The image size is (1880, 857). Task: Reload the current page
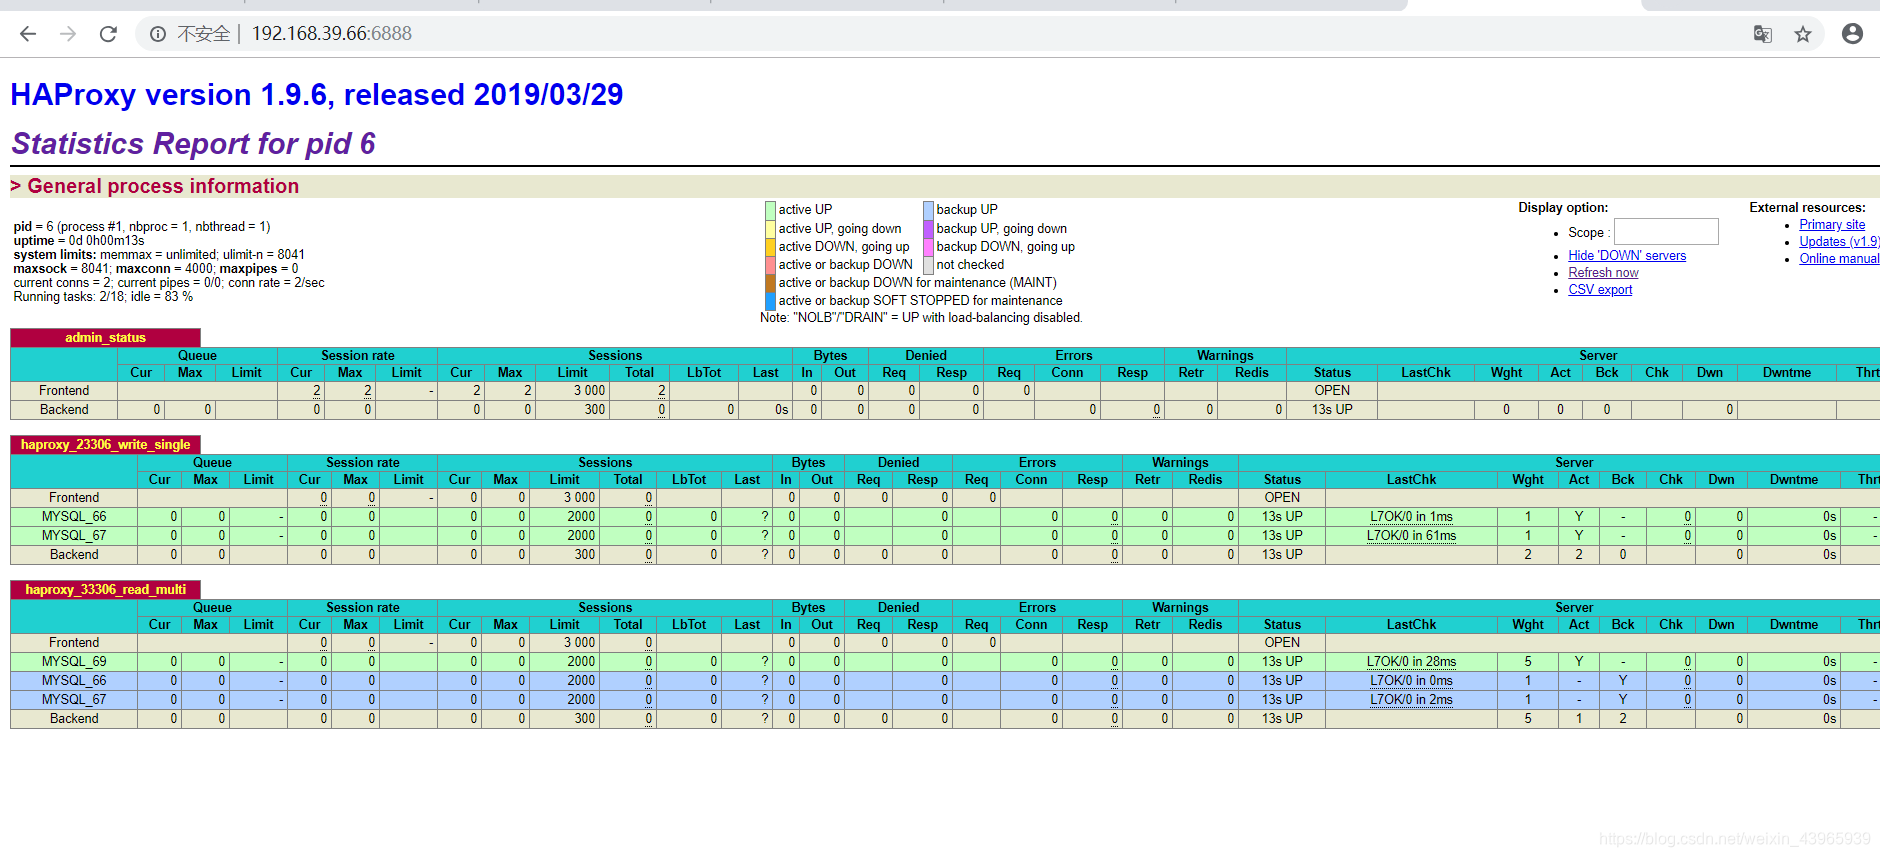point(108,34)
